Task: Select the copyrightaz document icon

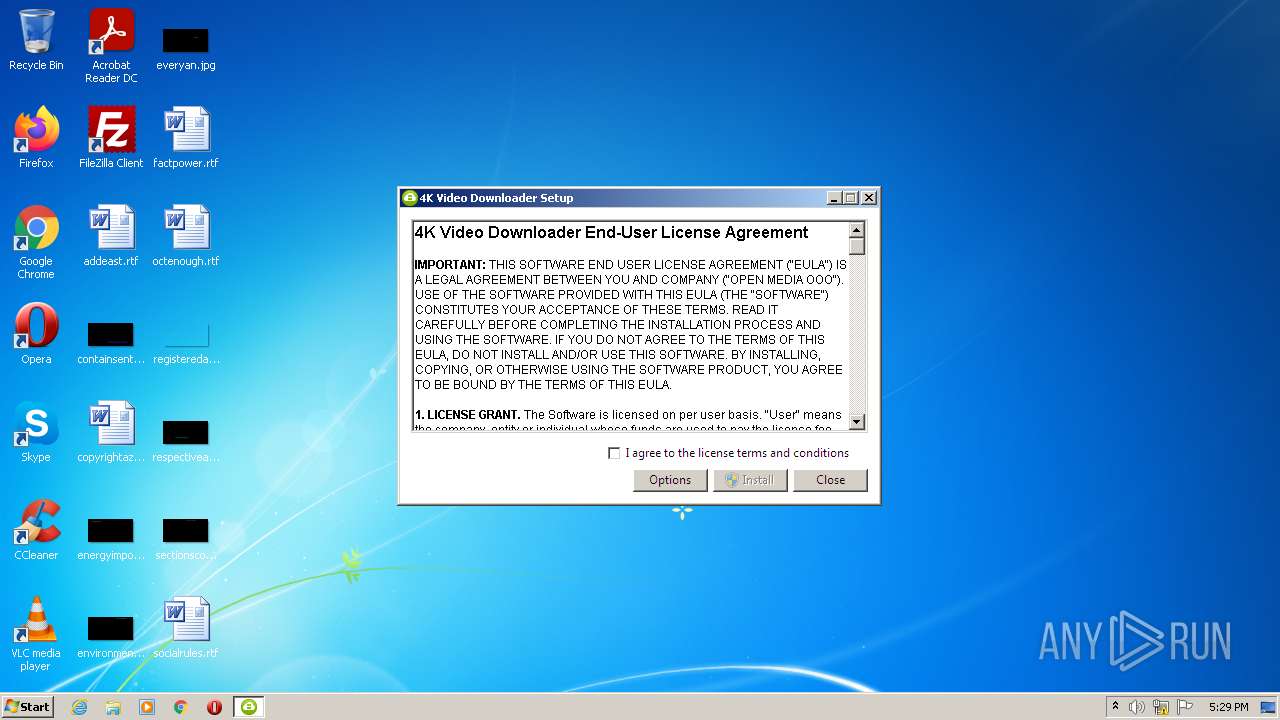Action: [111, 432]
